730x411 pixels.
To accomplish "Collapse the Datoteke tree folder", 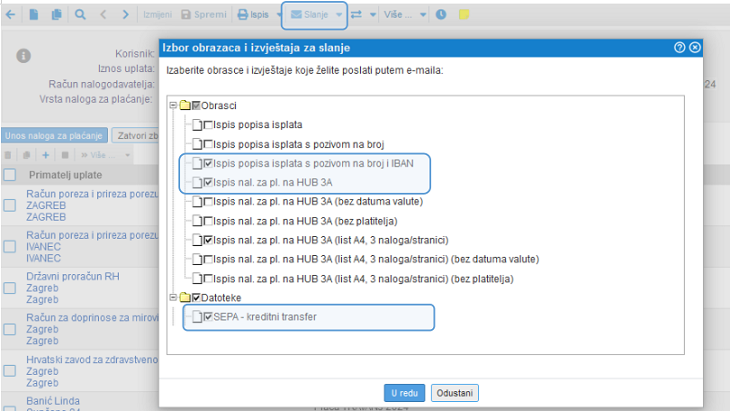I will coord(173,297).
